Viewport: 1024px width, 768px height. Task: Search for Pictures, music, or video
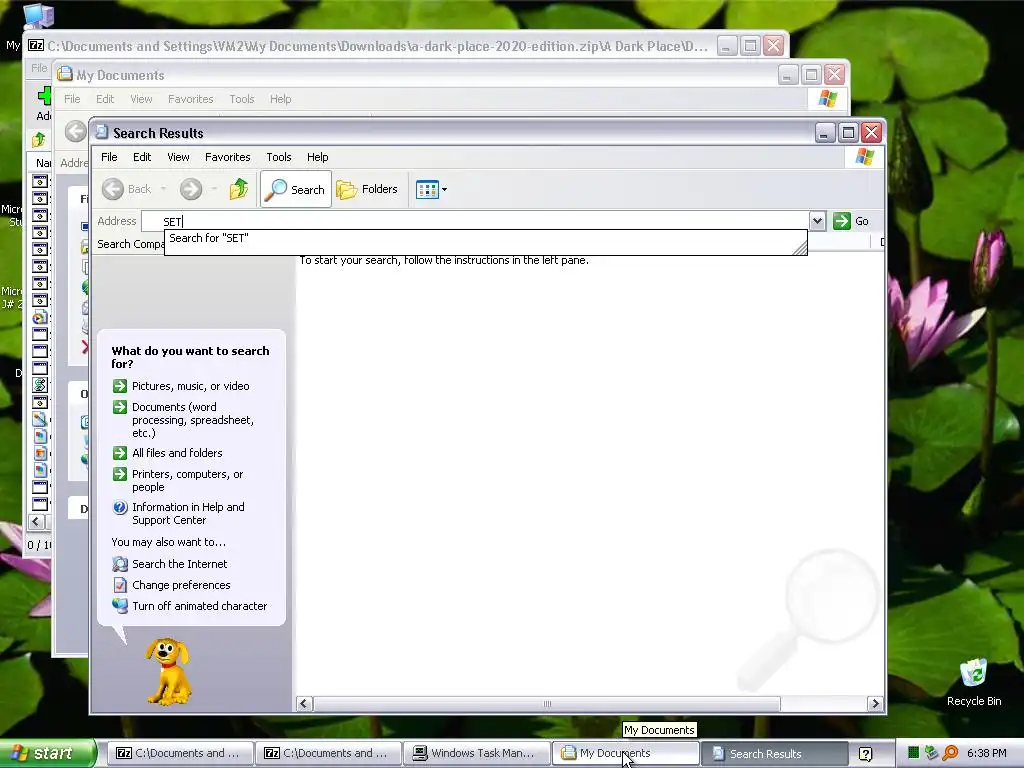191,386
